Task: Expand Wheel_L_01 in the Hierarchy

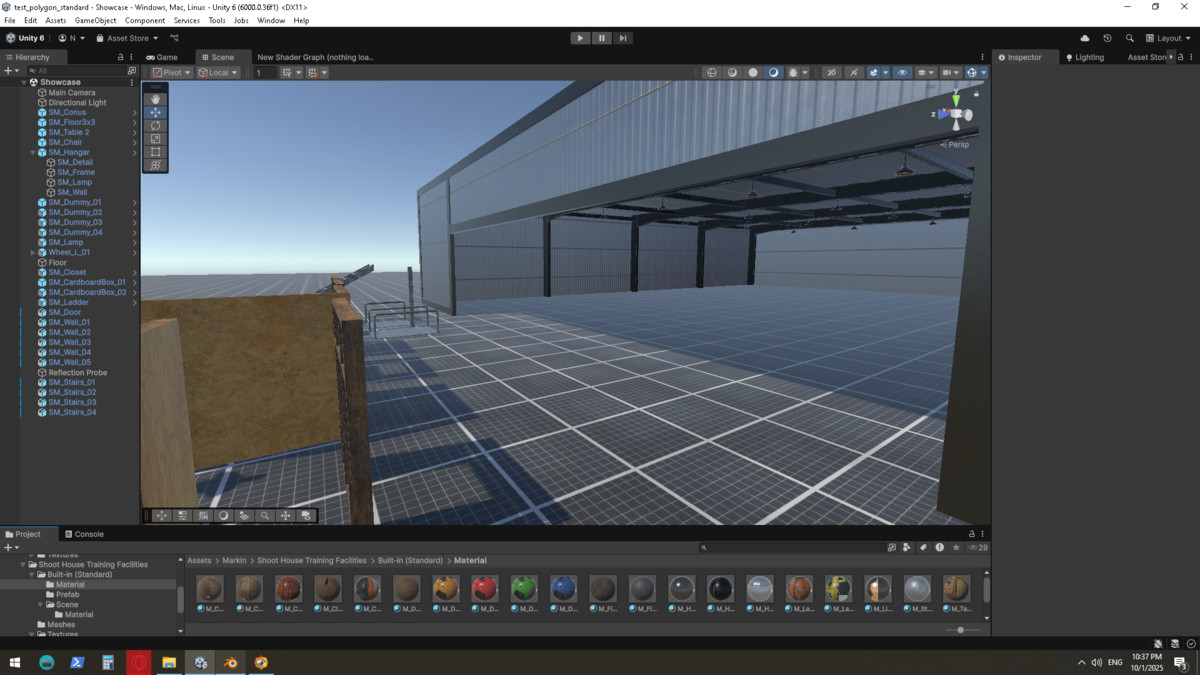Action: [32, 253]
